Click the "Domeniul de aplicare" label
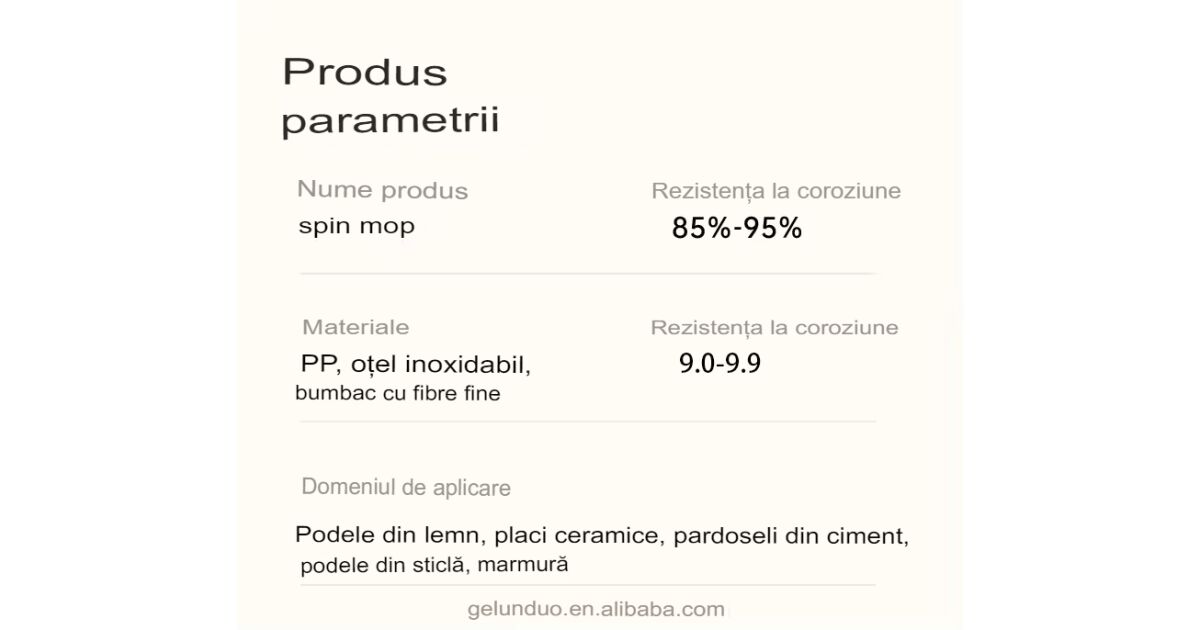Viewport: 1200px width, 630px height. point(406,488)
